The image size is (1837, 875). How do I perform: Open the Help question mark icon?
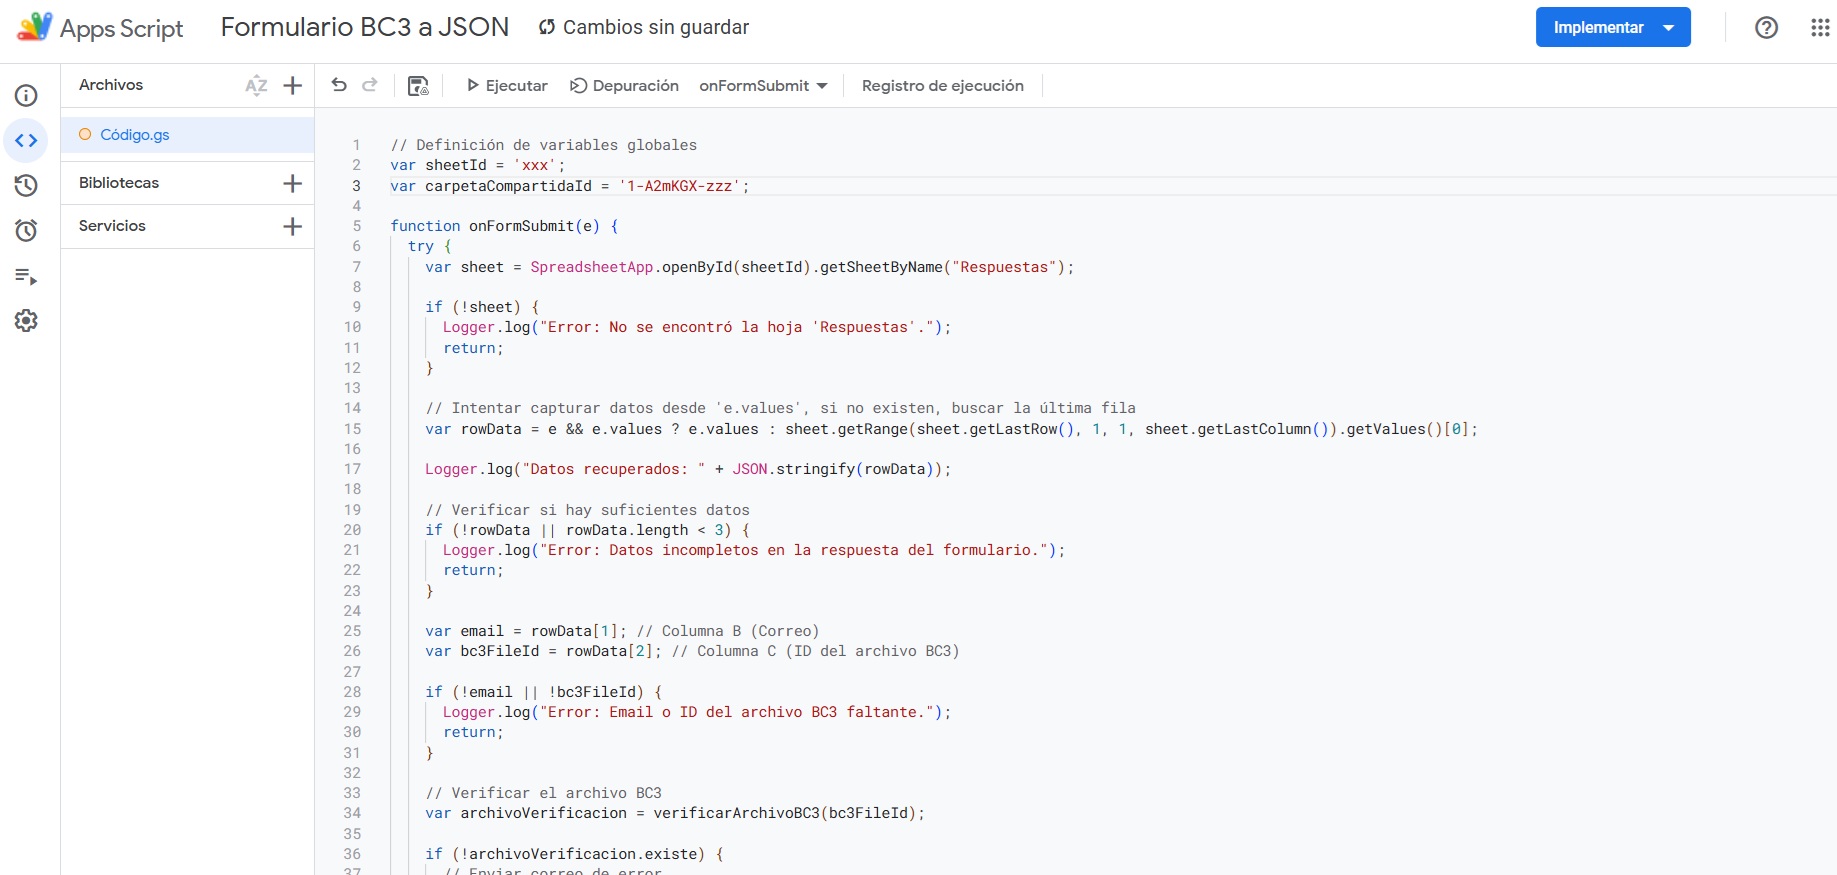(x=1767, y=28)
